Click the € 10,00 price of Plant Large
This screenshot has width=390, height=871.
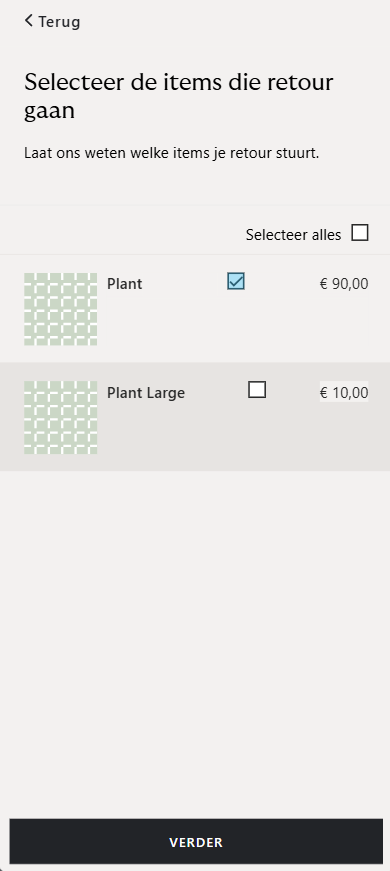coord(344,393)
